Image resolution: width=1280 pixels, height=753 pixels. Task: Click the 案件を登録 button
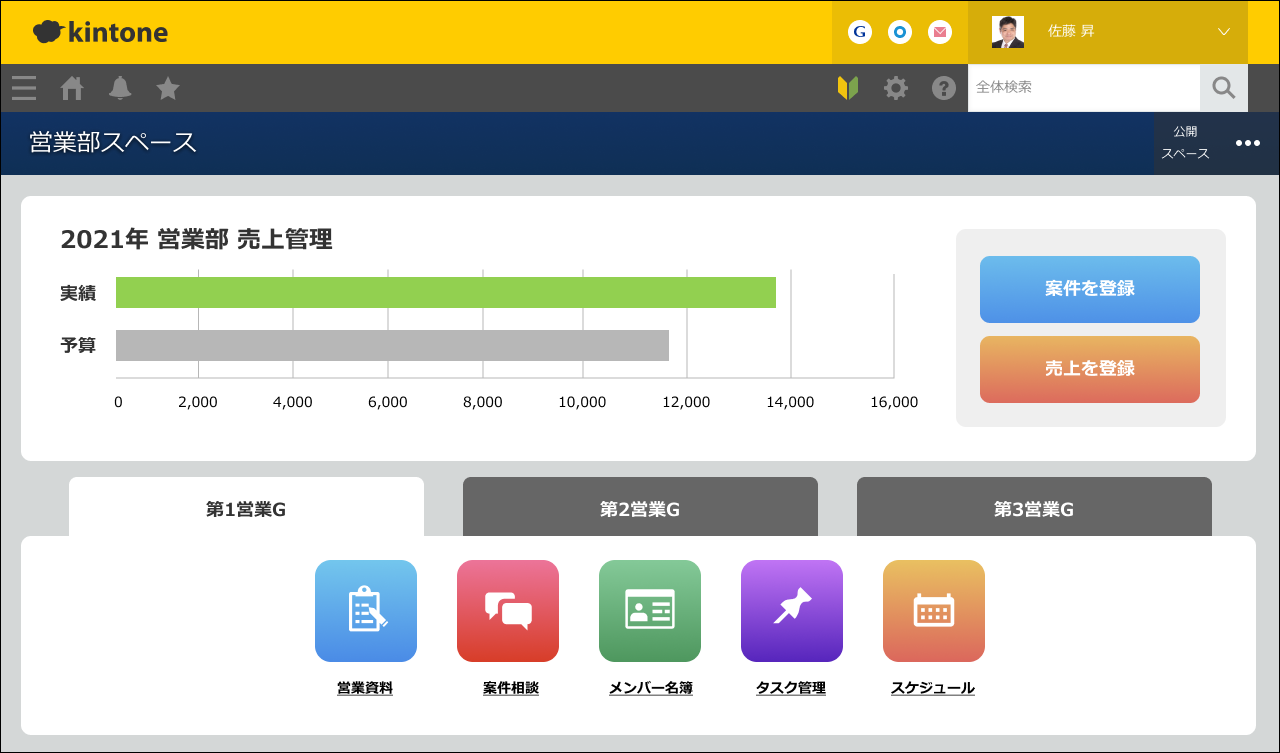pyautogui.click(x=1089, y=289)
